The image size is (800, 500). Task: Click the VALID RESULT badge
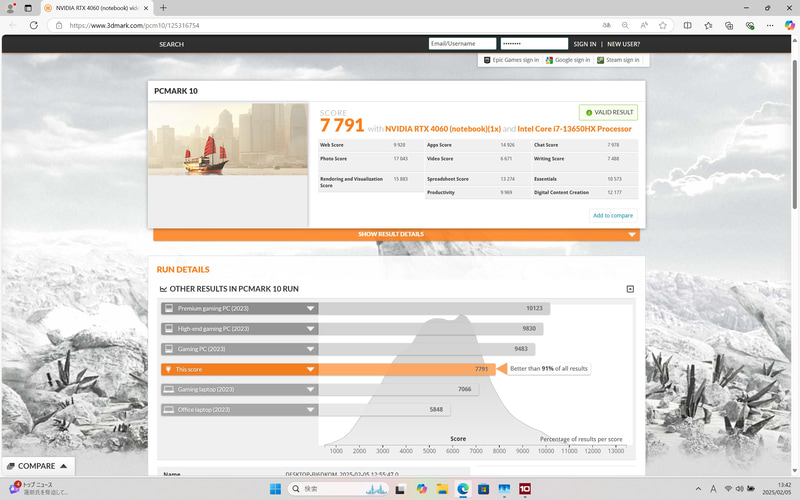(608, 112)
